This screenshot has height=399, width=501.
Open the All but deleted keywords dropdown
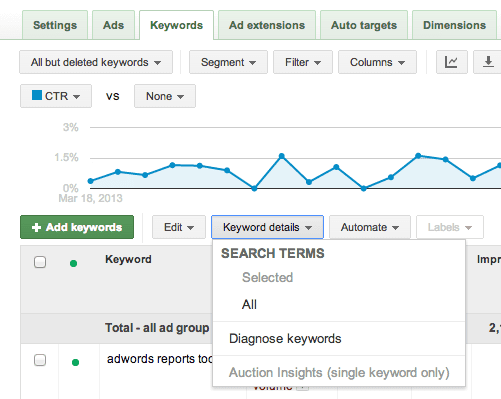96,62
